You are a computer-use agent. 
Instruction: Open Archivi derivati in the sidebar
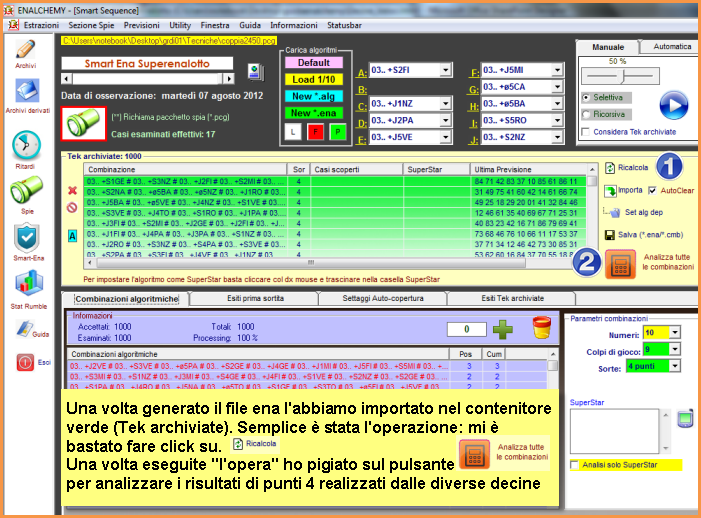coord(27,91)
